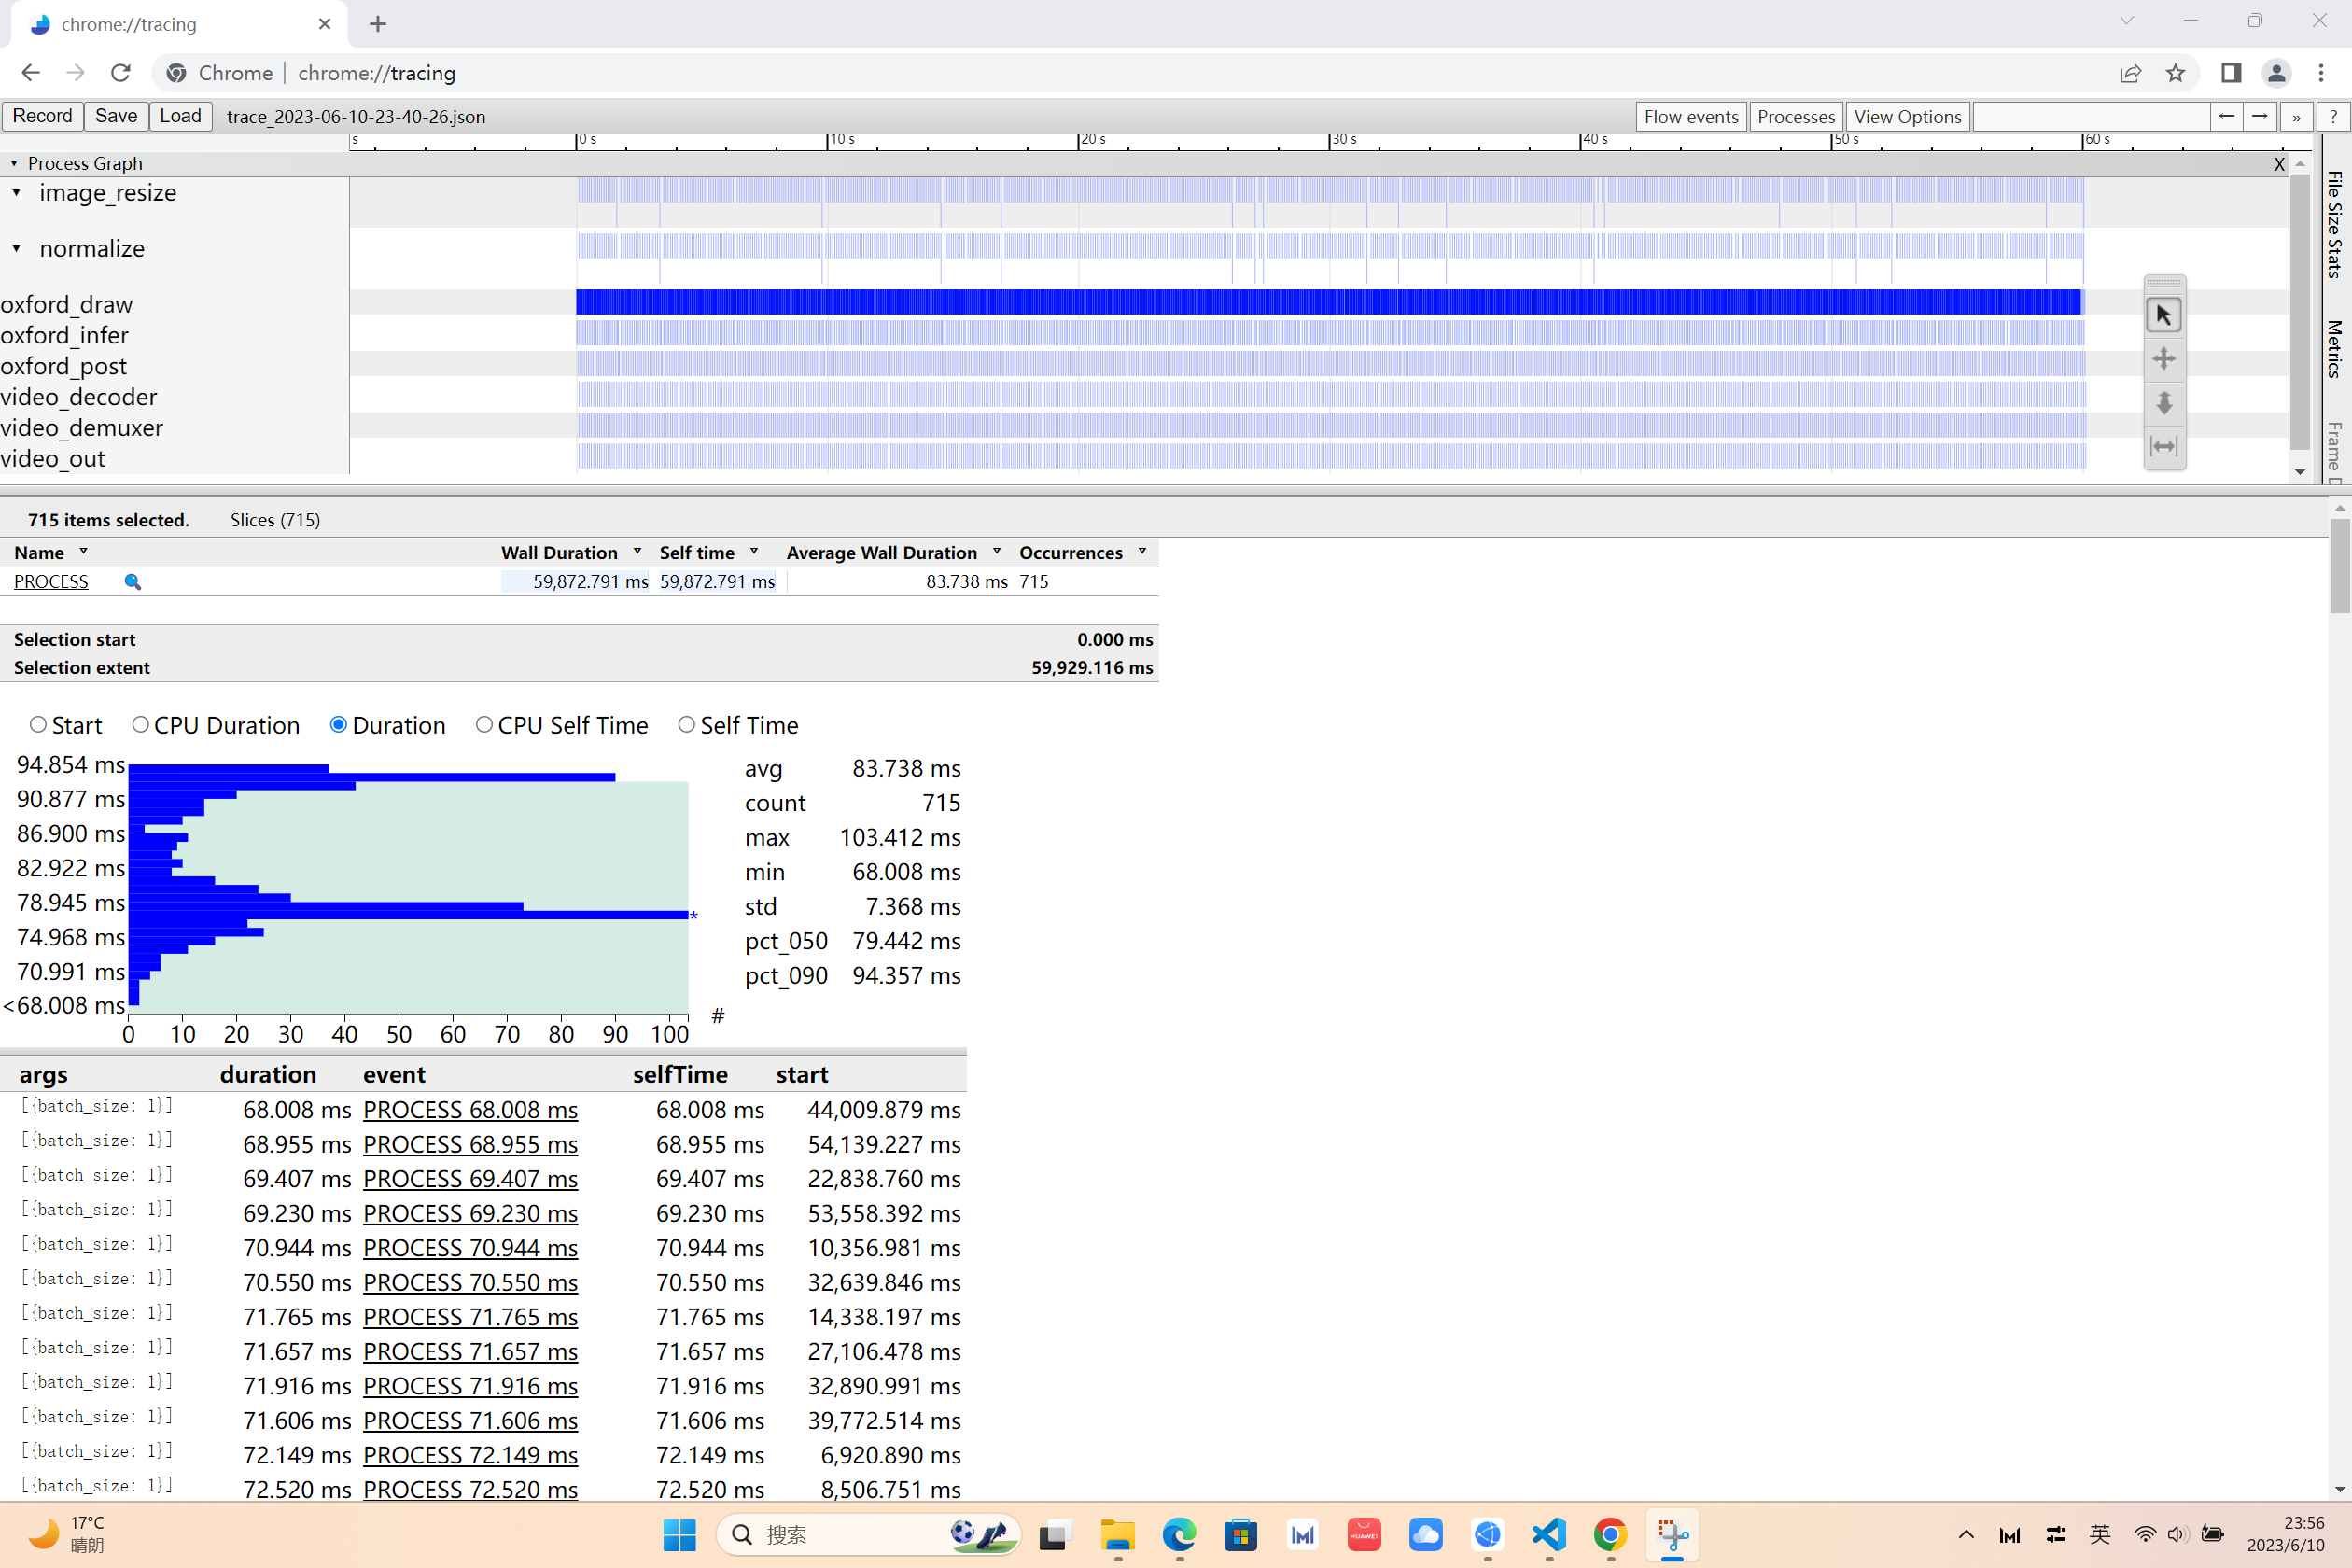Select the CPU Duration radio button
Image resolution: width=2352 pixels, height=1568 pixels.
[141, 725]
